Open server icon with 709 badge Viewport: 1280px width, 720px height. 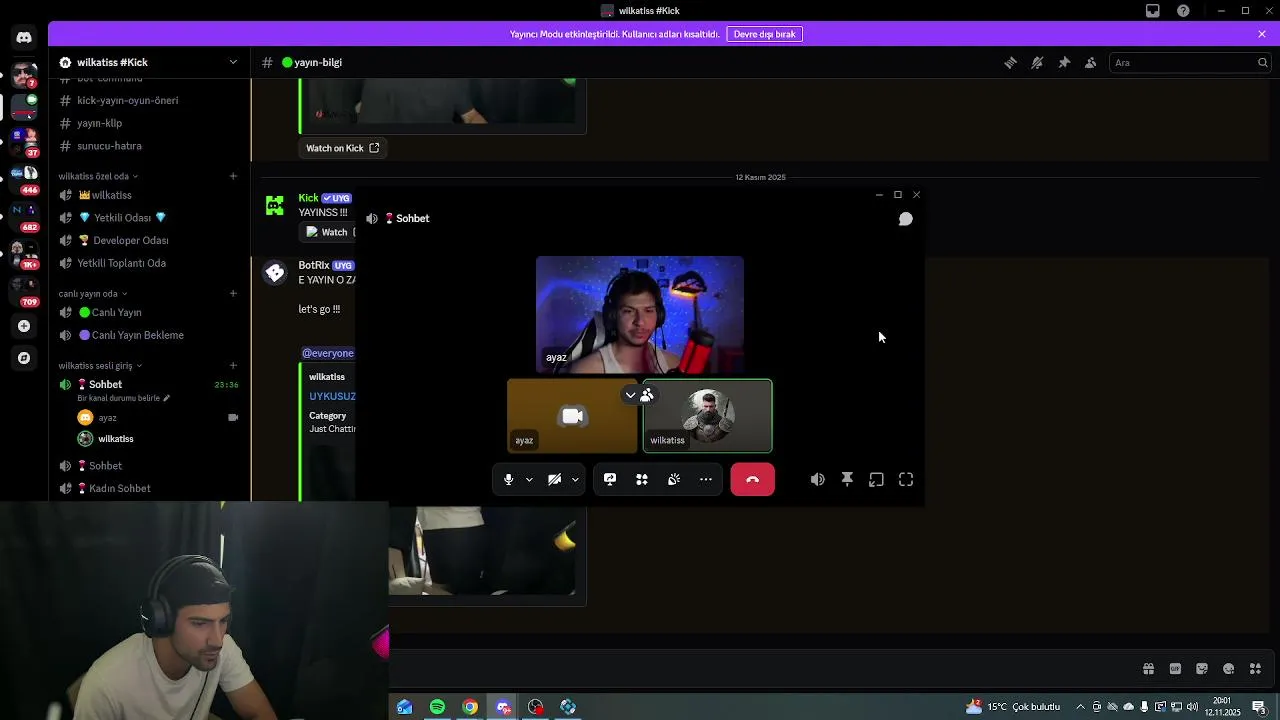point(24,290)
